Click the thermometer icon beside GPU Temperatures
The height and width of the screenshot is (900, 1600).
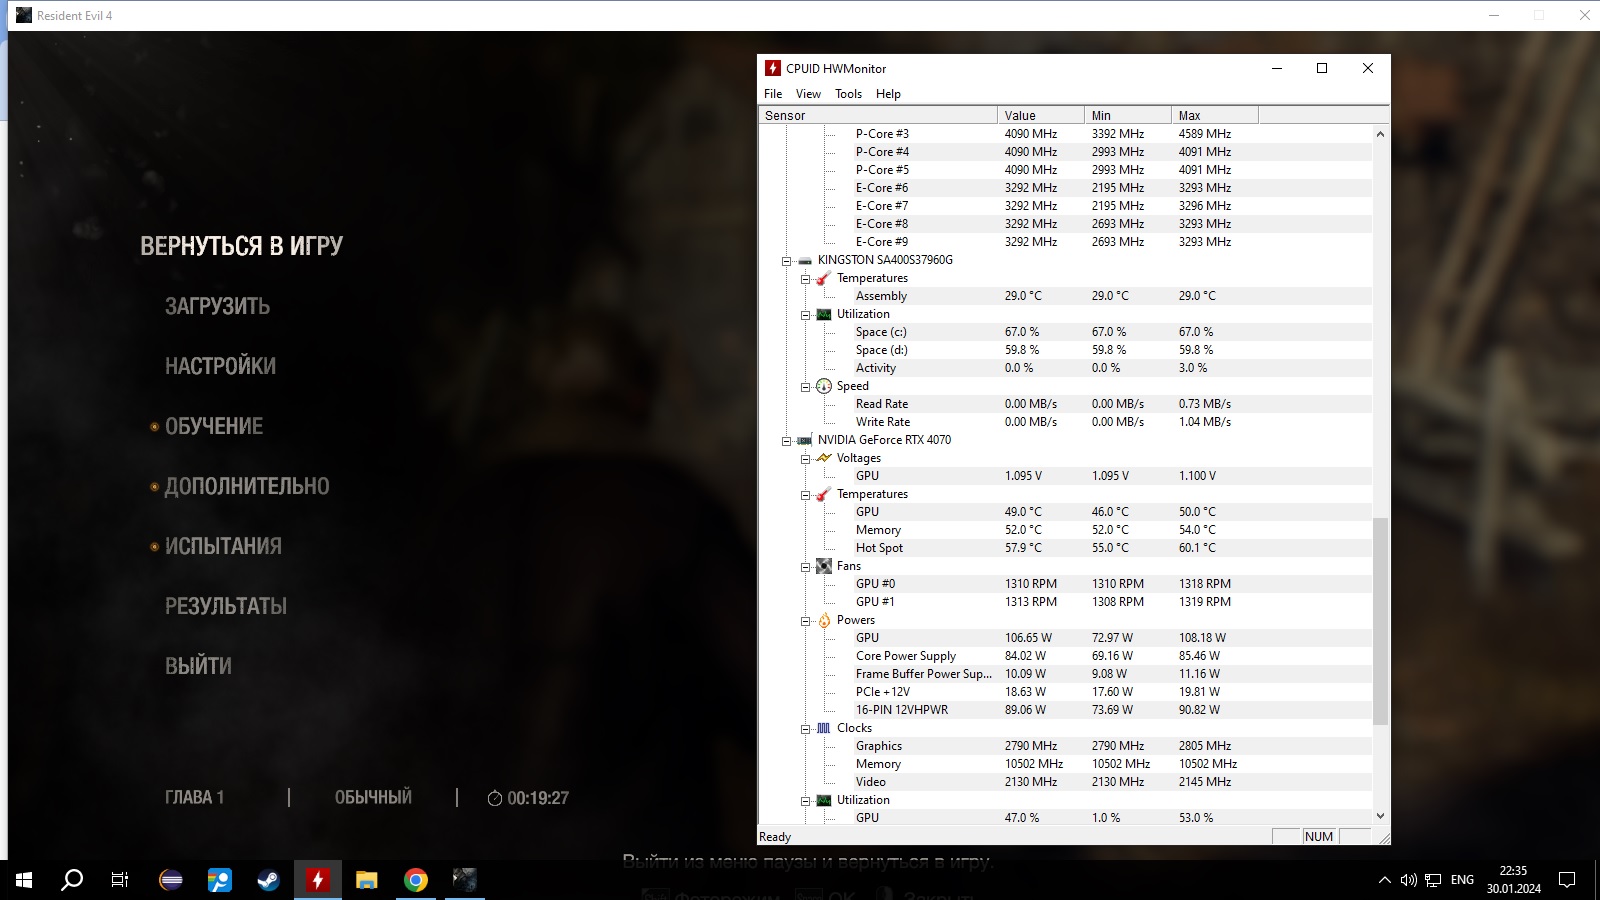tap(824, 494)
